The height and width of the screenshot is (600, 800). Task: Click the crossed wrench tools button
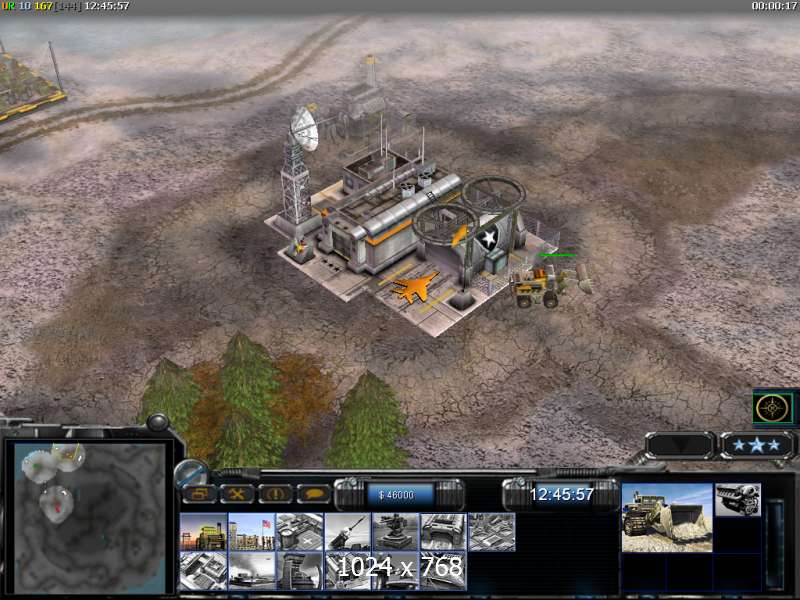click(237, 494)
